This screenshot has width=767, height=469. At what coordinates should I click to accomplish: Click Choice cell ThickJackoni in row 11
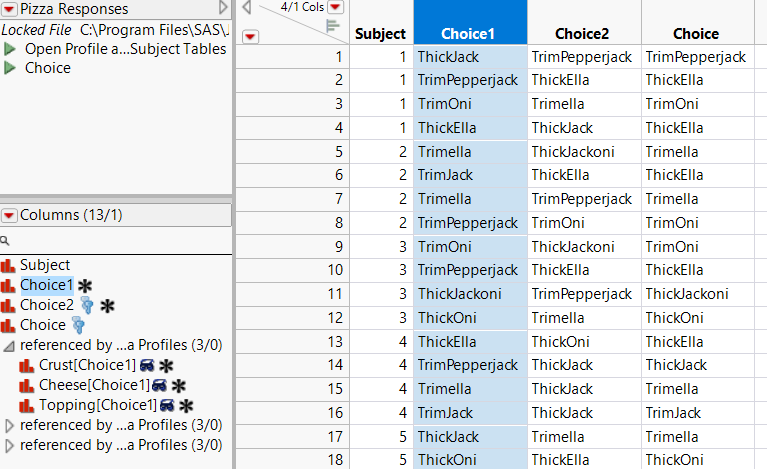click(698, 294)
